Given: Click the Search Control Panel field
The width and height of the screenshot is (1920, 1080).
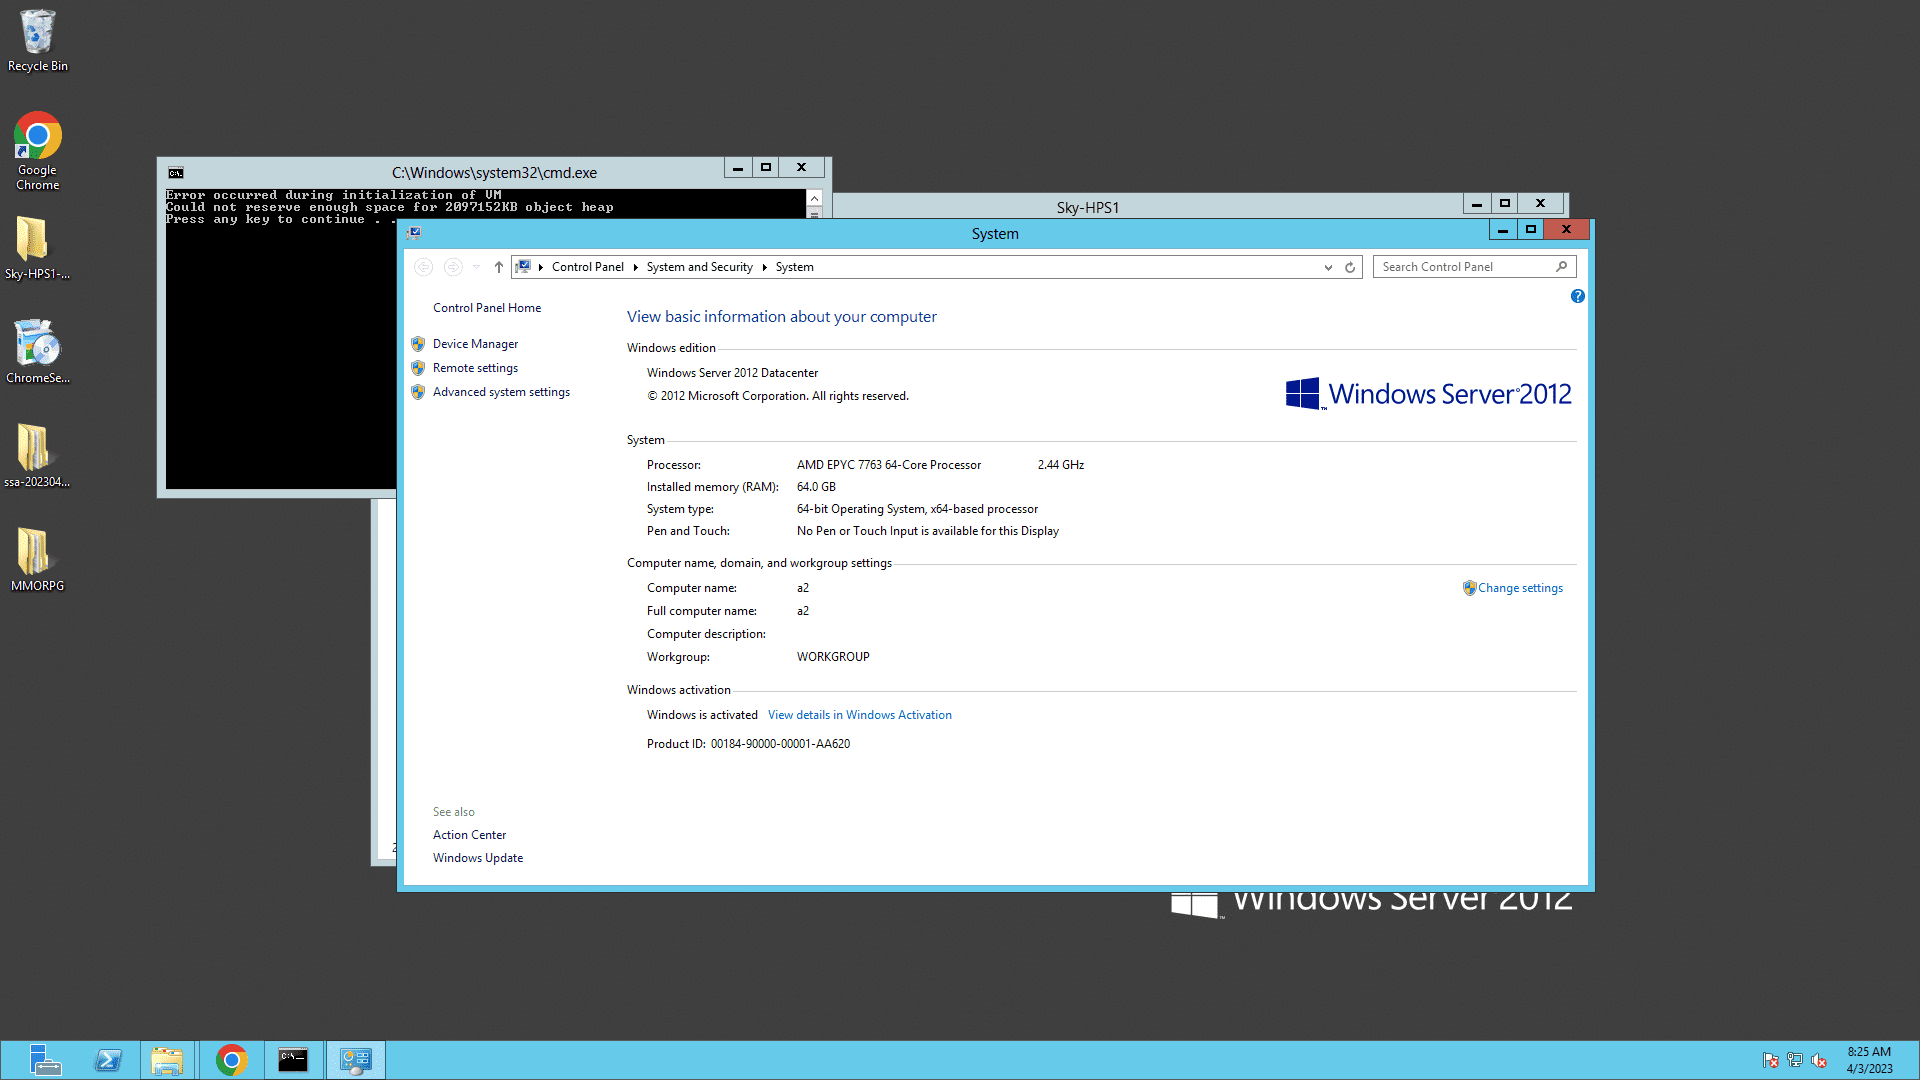Looking at the screenshot, I should [1465, 267].
